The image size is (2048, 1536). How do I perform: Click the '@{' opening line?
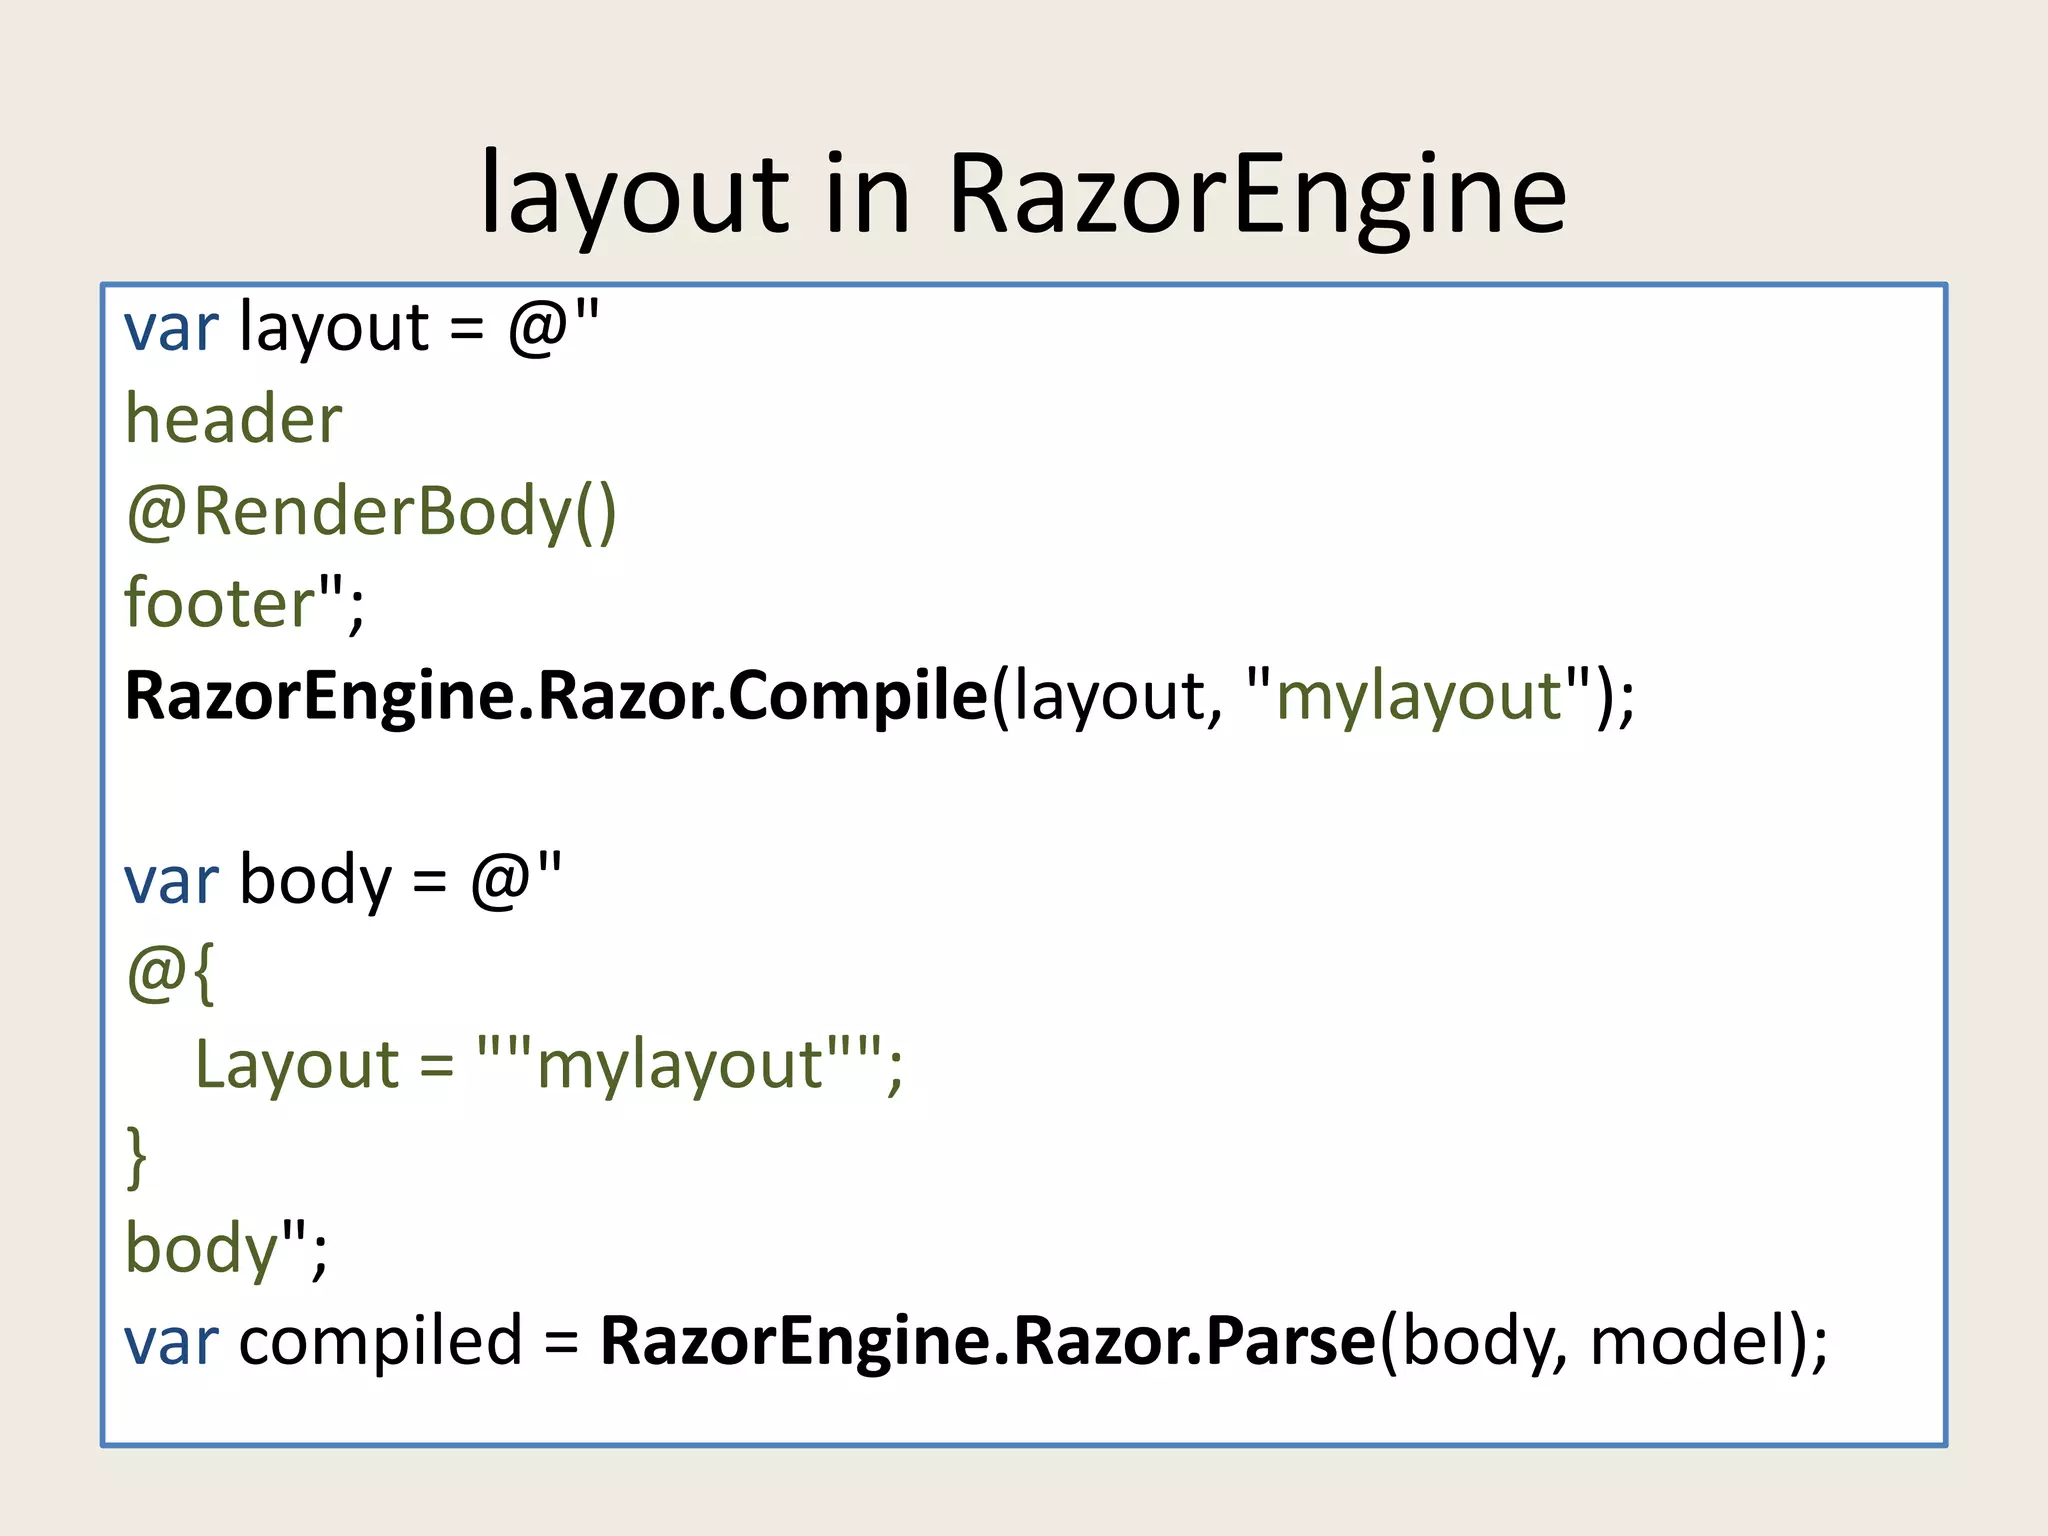[170, 973]
